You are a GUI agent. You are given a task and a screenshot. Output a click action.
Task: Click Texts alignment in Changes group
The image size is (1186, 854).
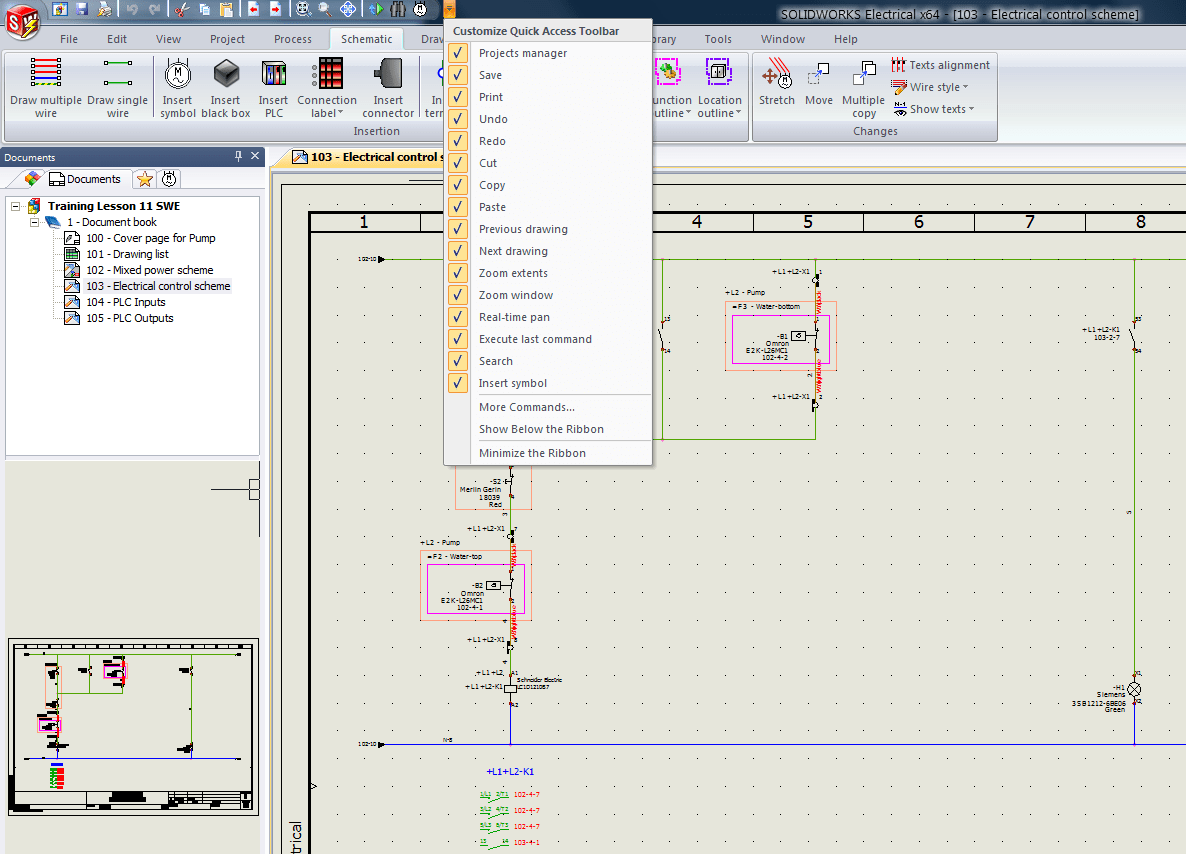pos(940,65)
